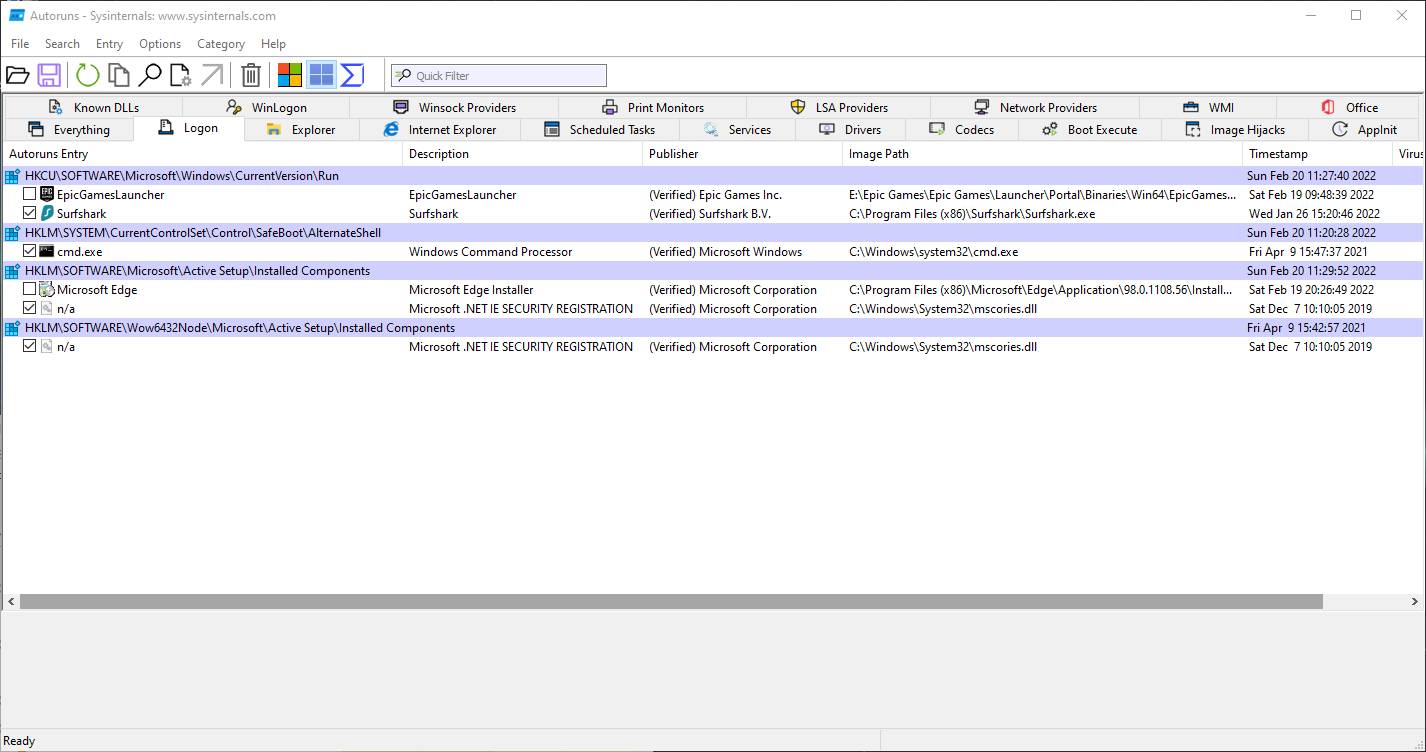Switch to the LSA Providers tab
This screenshot has height=752, width=1426.
tap(838, 108)
